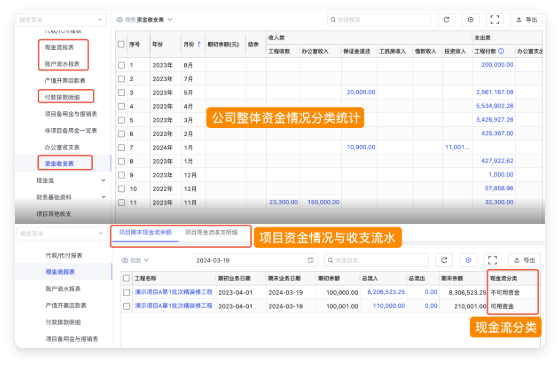Open 付款排款明细 in the upper sidebar
The height and width of the screenshot is (367, 560).
(x=62, y=97)
